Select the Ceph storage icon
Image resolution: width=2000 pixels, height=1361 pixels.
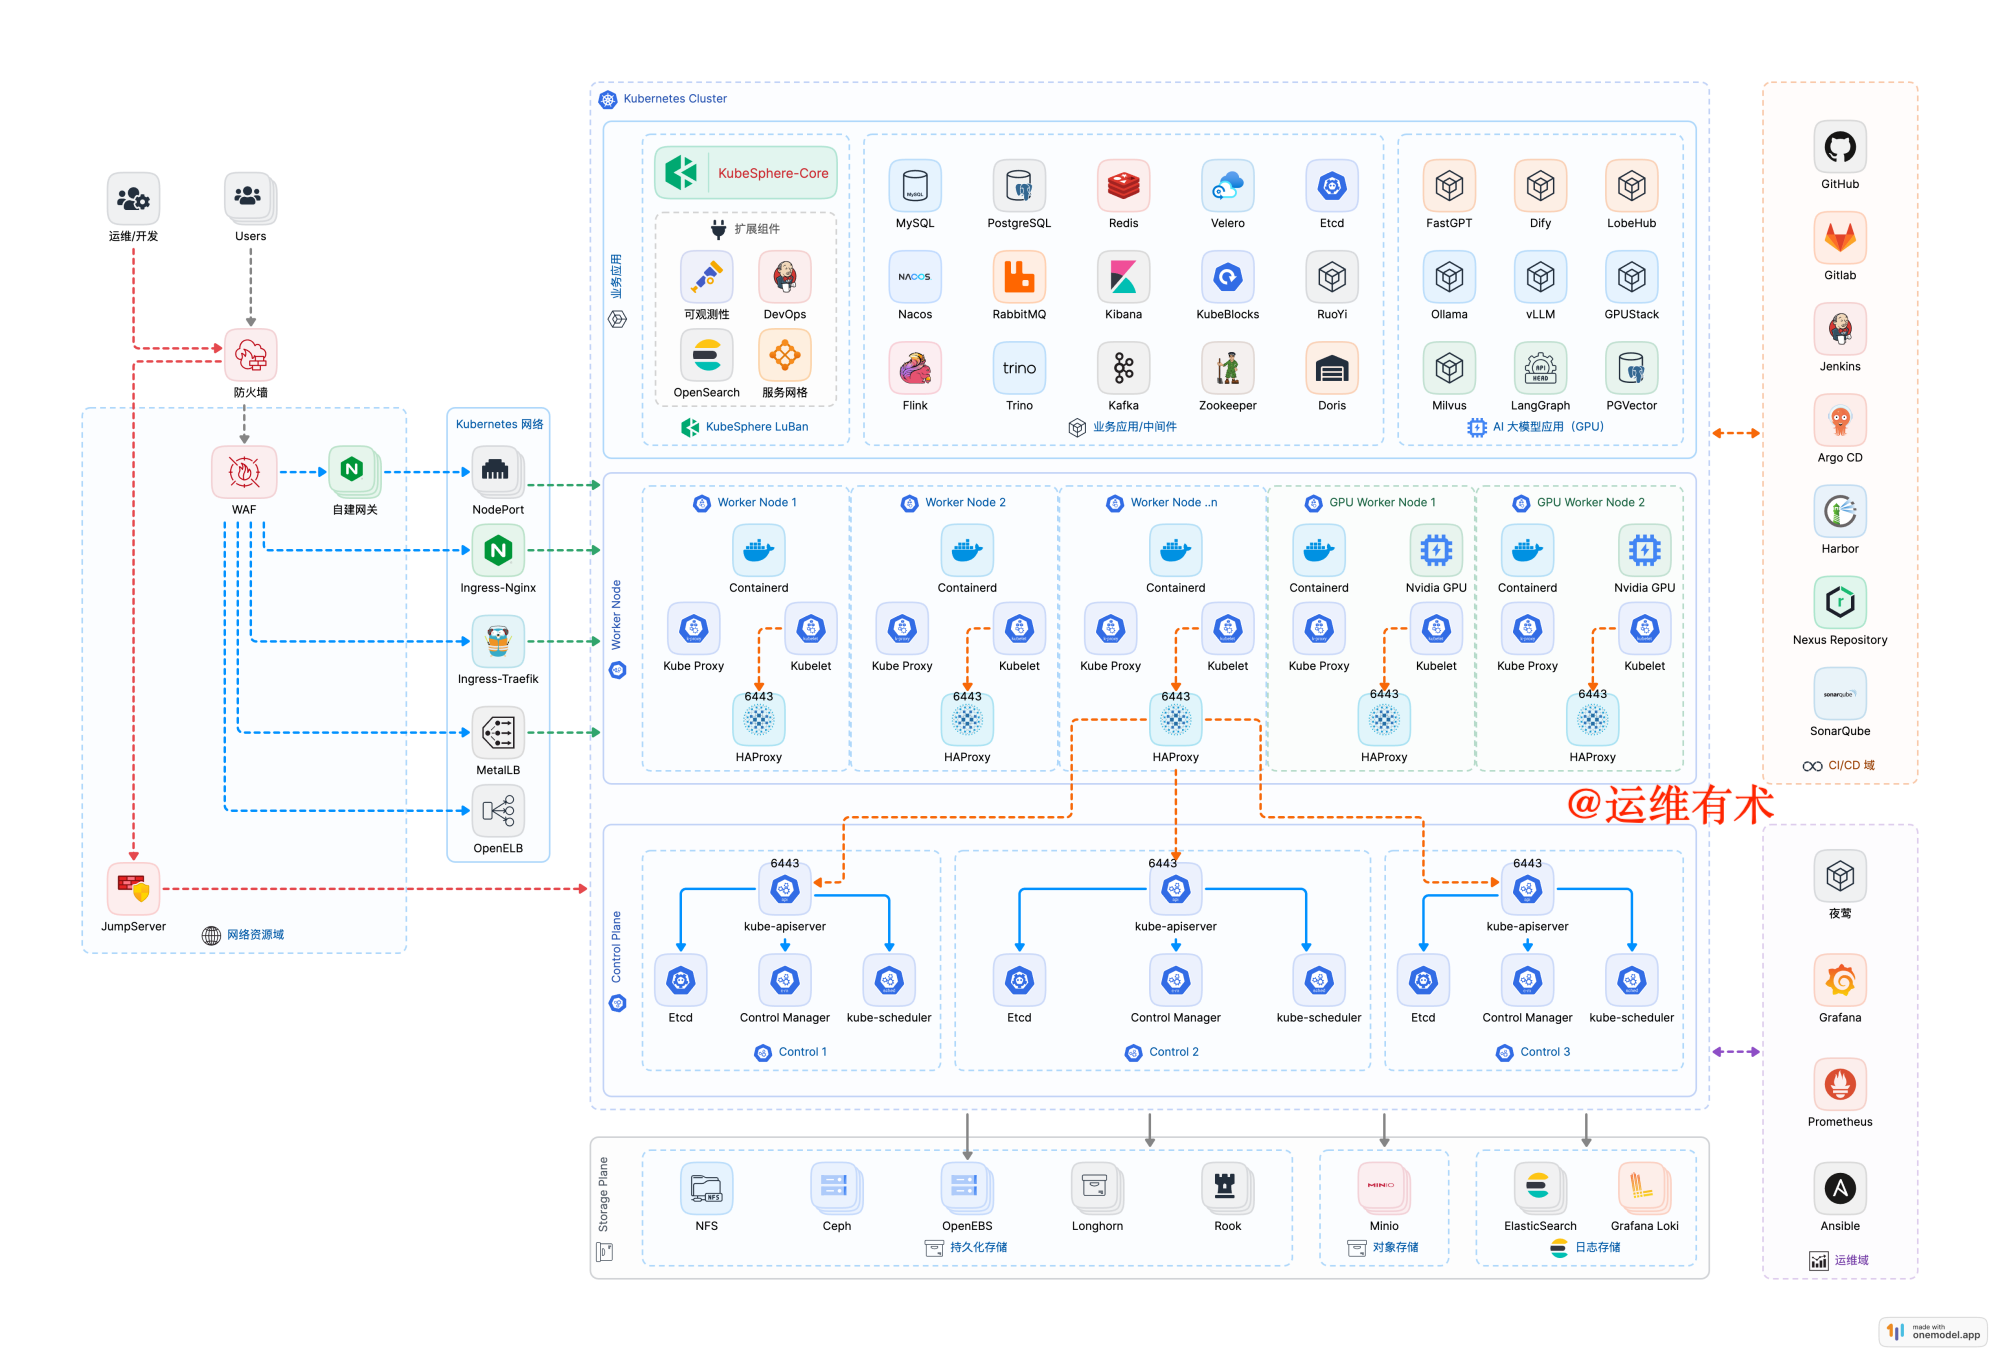pyautogui.click(x=836, y=1188)
